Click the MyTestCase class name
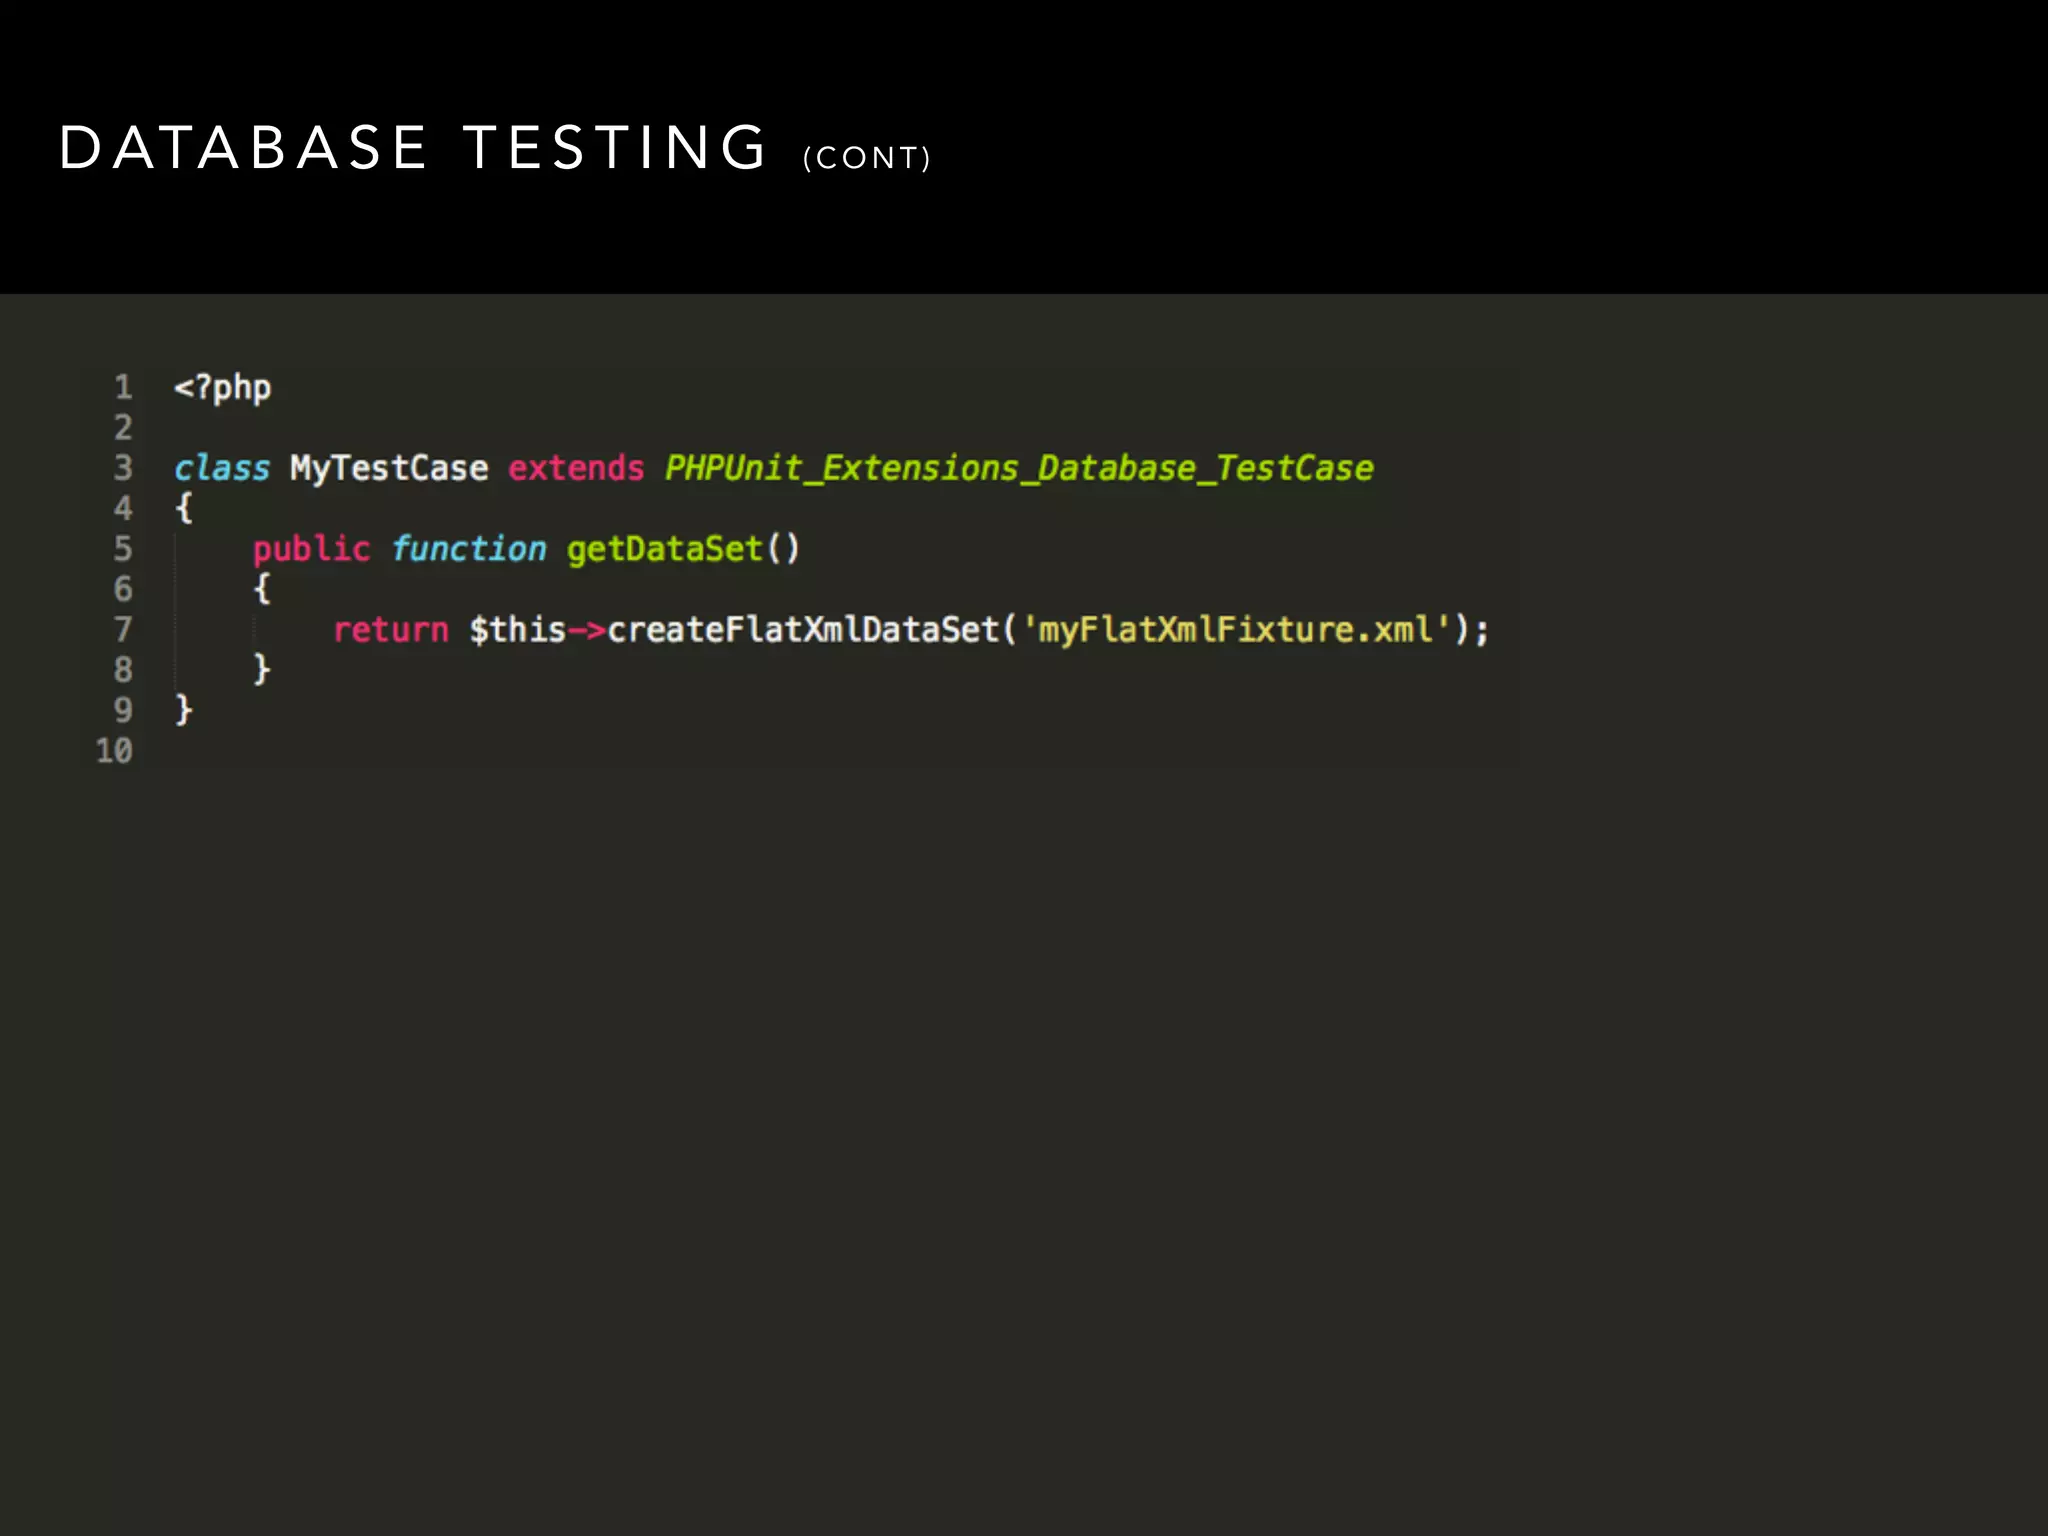 pyautogui.click(x=389, y=468)
